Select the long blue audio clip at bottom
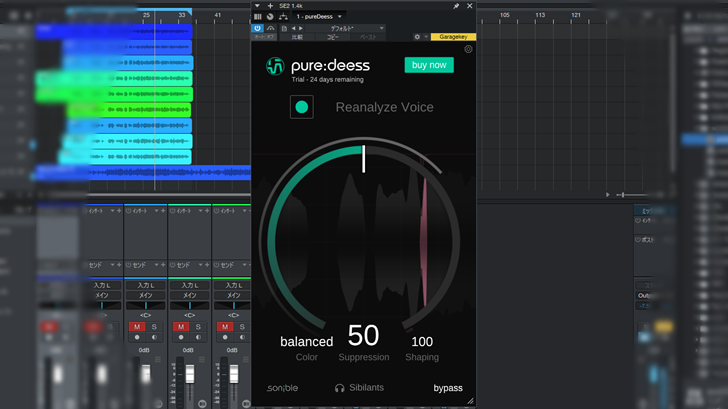This screenshot has height=409, width=728. (x=143, y=172)
